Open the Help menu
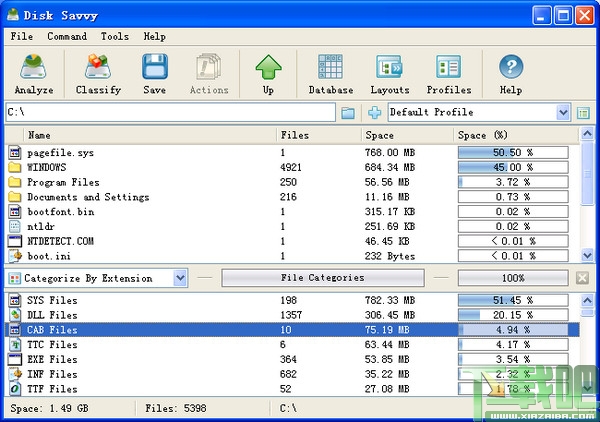Image resolution: width=600 pixels, height=422 pixels. coord(155,36)
